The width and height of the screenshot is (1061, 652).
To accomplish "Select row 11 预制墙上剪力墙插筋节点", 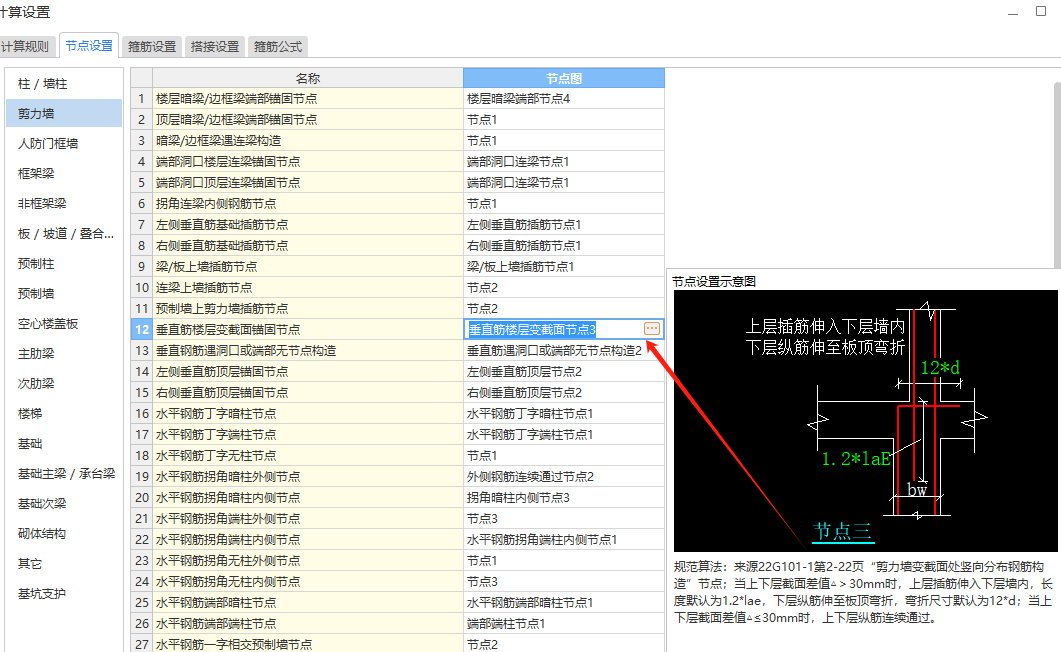I will pyautogui.click(x=308, y=308).
